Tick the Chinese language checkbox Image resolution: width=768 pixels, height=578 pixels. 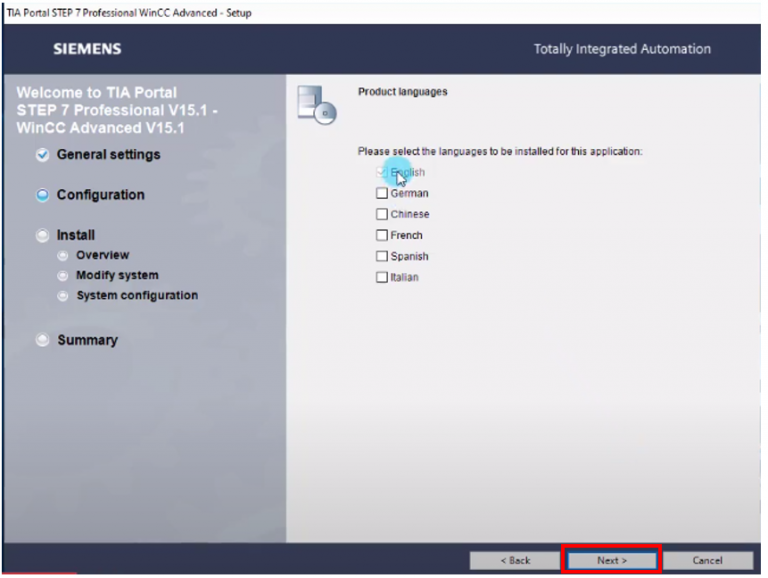coord(381,214)
